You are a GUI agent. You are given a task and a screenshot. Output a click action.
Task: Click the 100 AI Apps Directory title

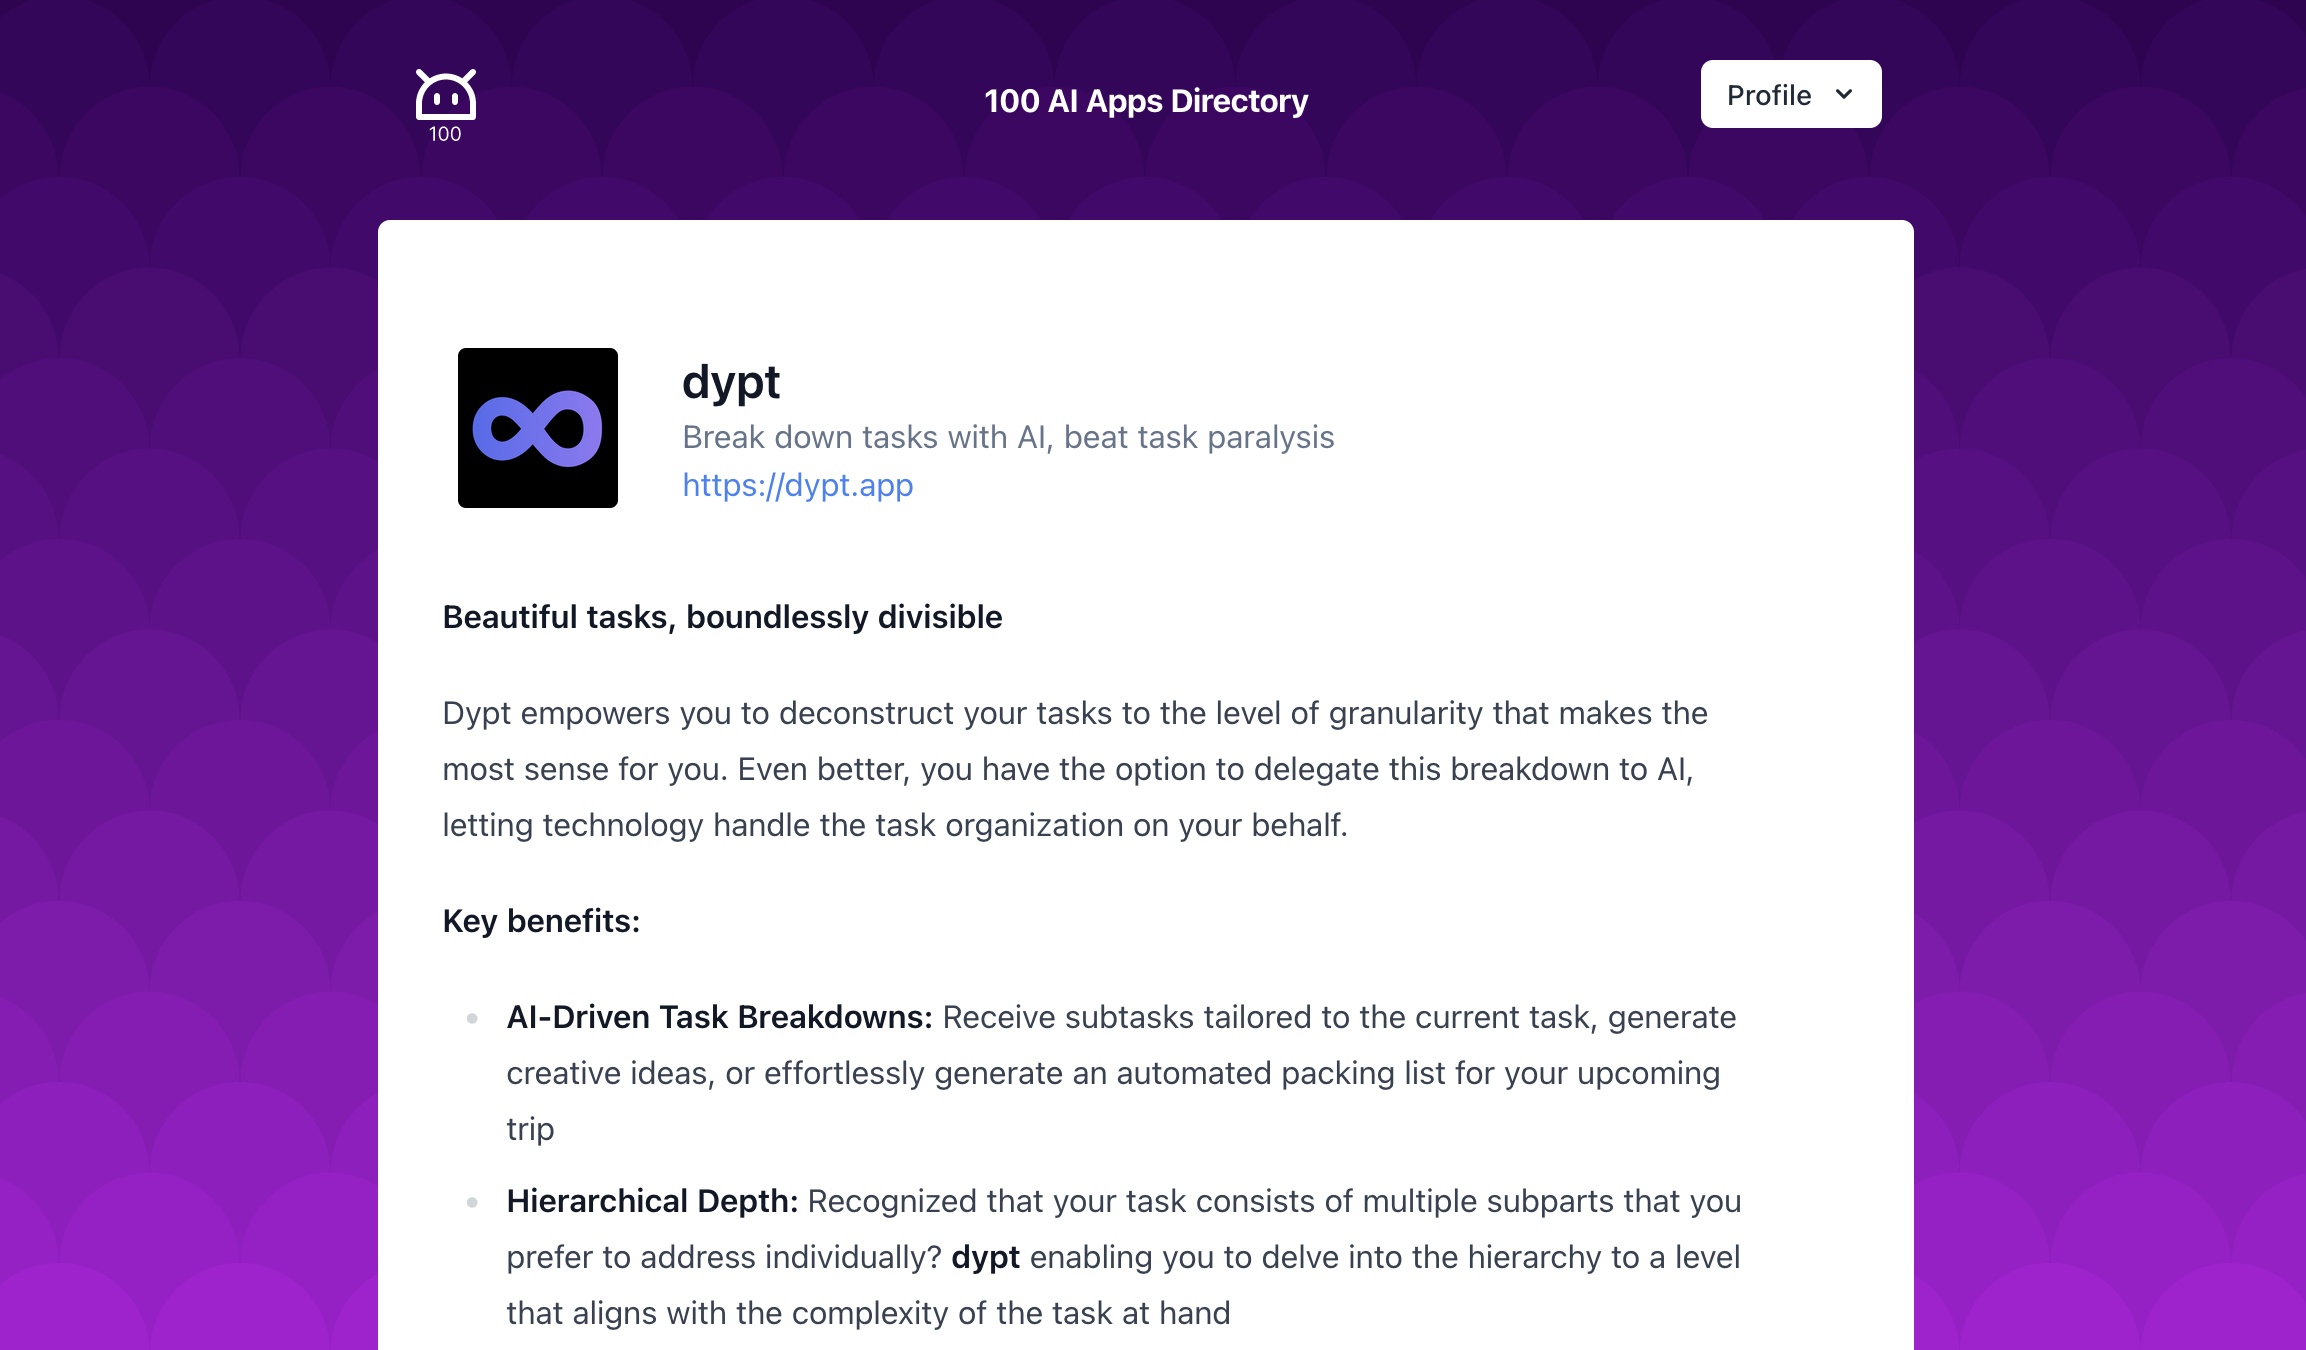point(1146,101)
